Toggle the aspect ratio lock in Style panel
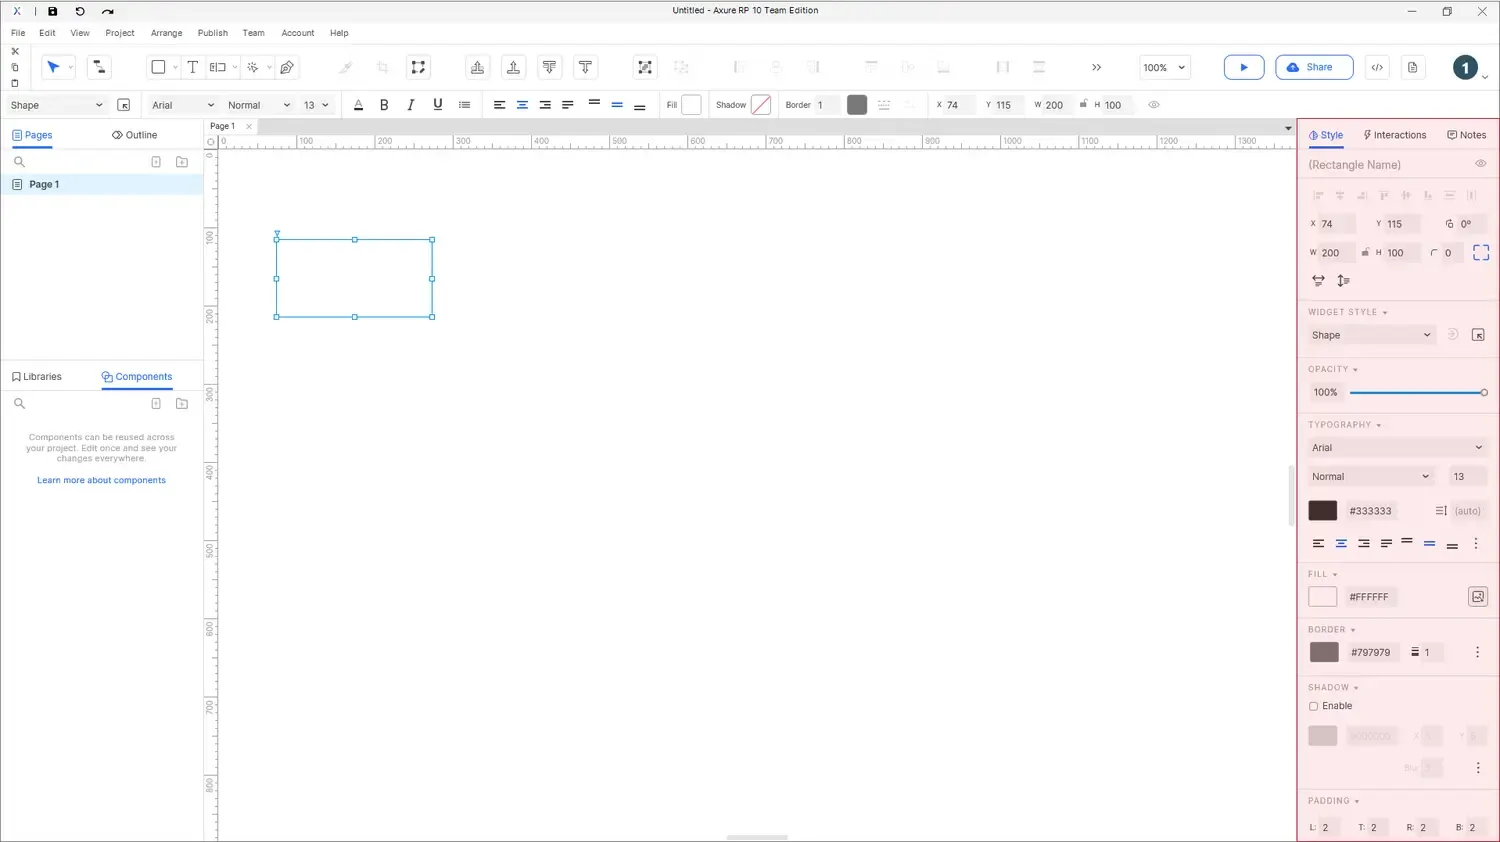The width and height of the screenshot is (1500, 842). pyautogui.click(x=1365, y=253)
